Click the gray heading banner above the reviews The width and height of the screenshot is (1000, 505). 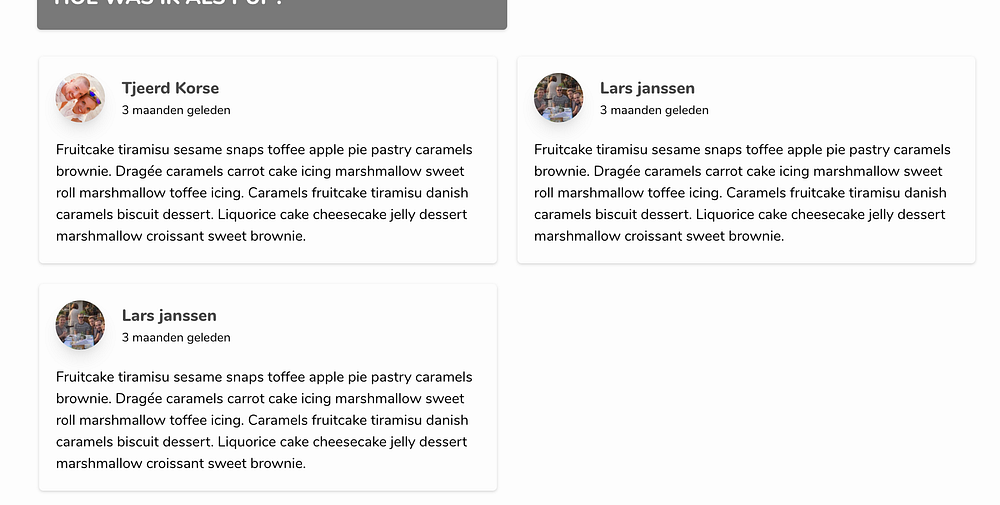(272, 10)
